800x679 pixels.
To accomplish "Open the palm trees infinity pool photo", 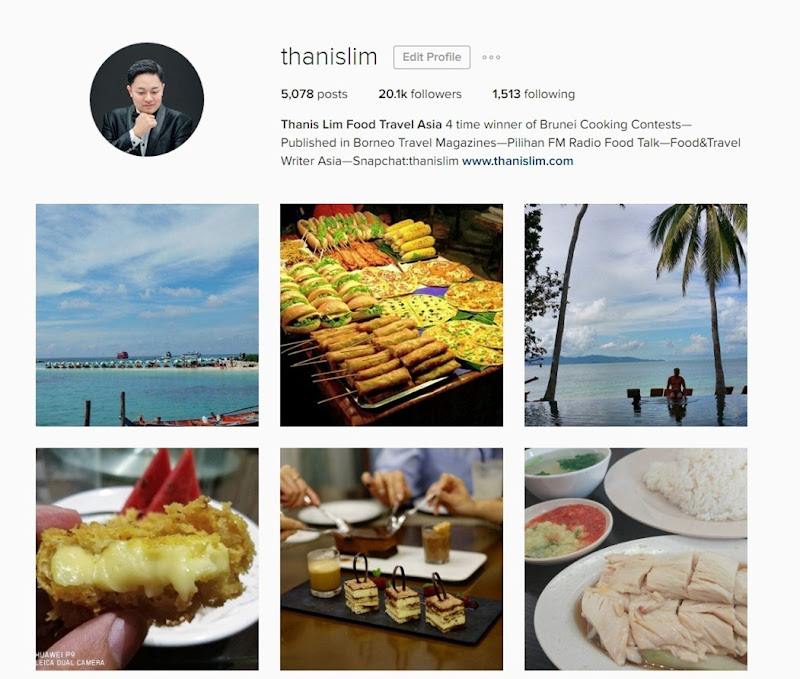I will 636,315.
